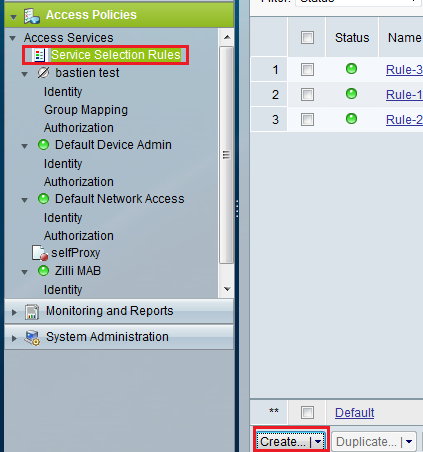This screenshot has width=423, height=452.
Task: Click green status icon of Zilli MAB
Action: (x=43, y=271)
